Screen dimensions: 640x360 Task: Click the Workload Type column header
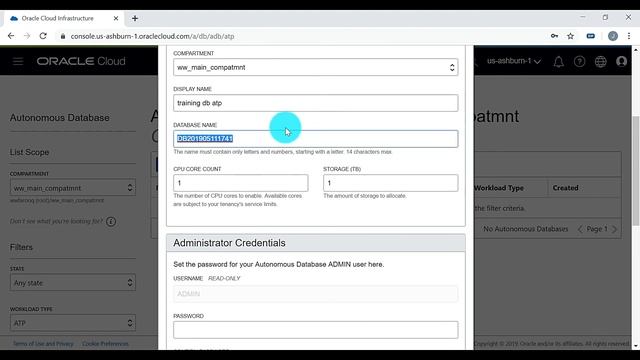point(499,188)
